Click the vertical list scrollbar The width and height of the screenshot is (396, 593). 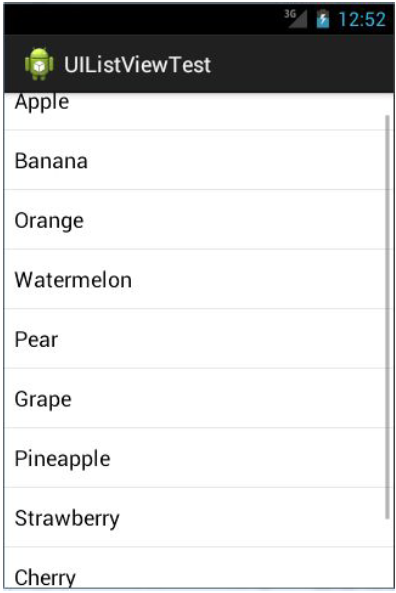point(387,317)
